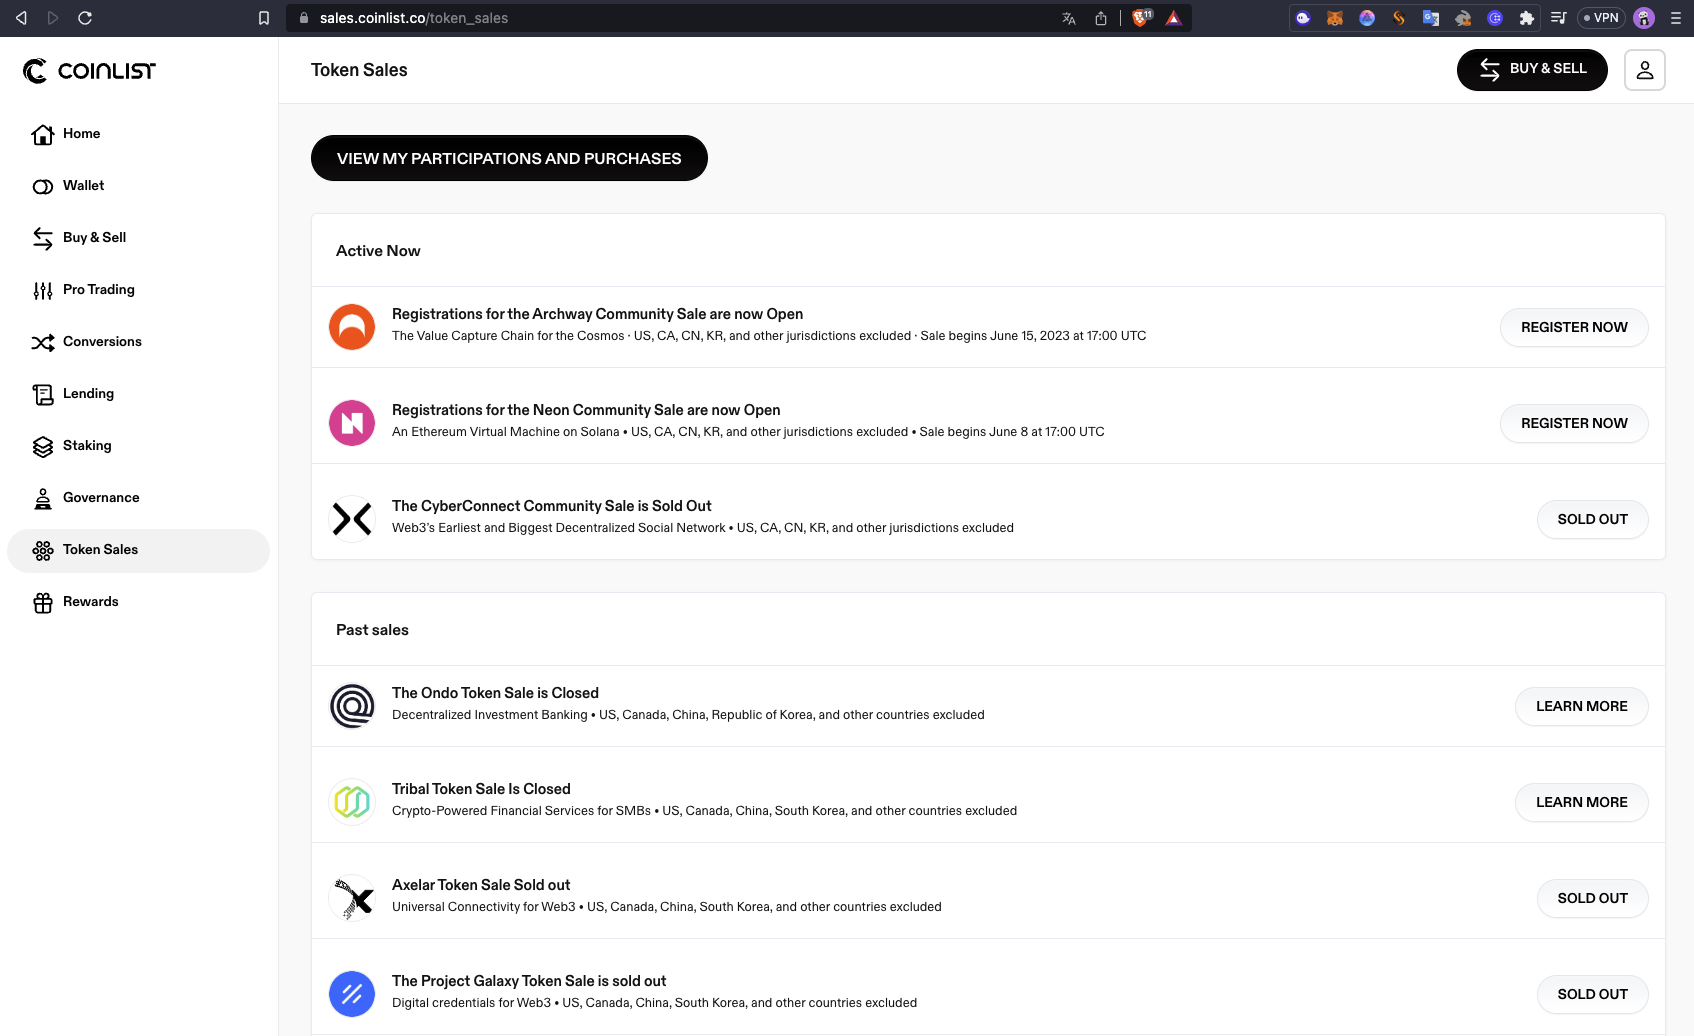Open Brave Shields lion icon
The height and width of the screenshot is (1036, 1694).
pyautogui.click(x=1141, y=18)
